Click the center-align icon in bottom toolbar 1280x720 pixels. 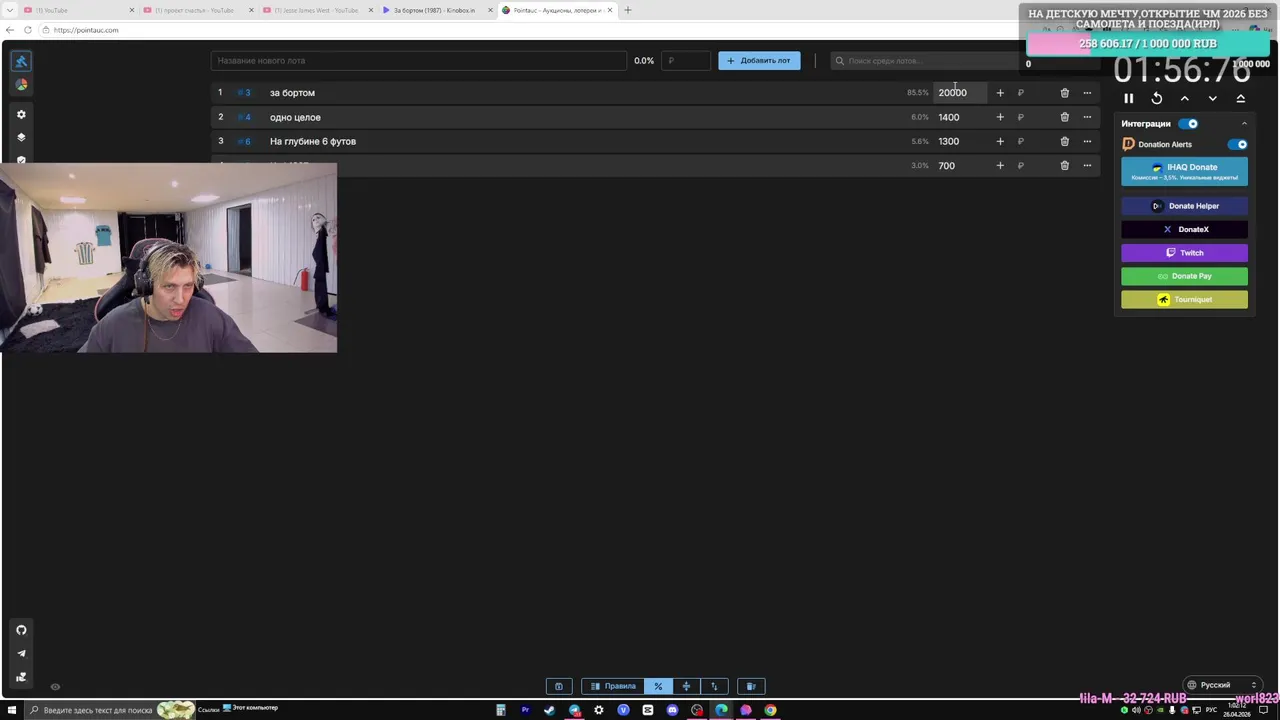686,686
